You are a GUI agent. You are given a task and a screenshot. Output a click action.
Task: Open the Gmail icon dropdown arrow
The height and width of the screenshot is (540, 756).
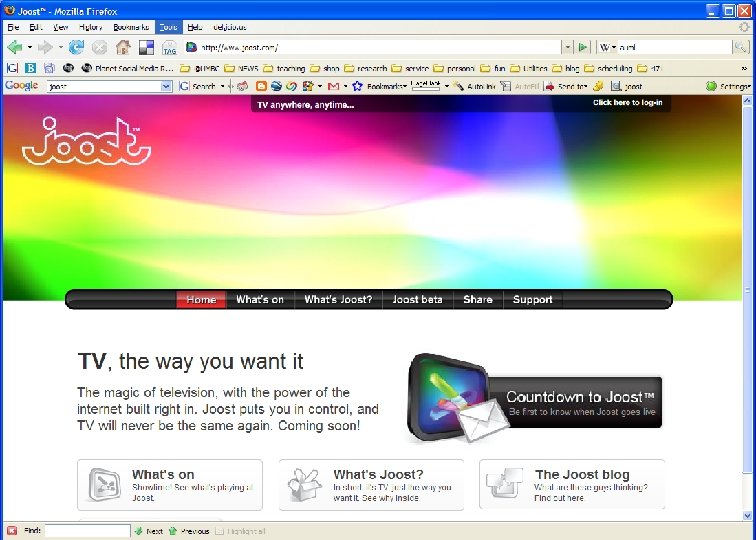[345, 86]
